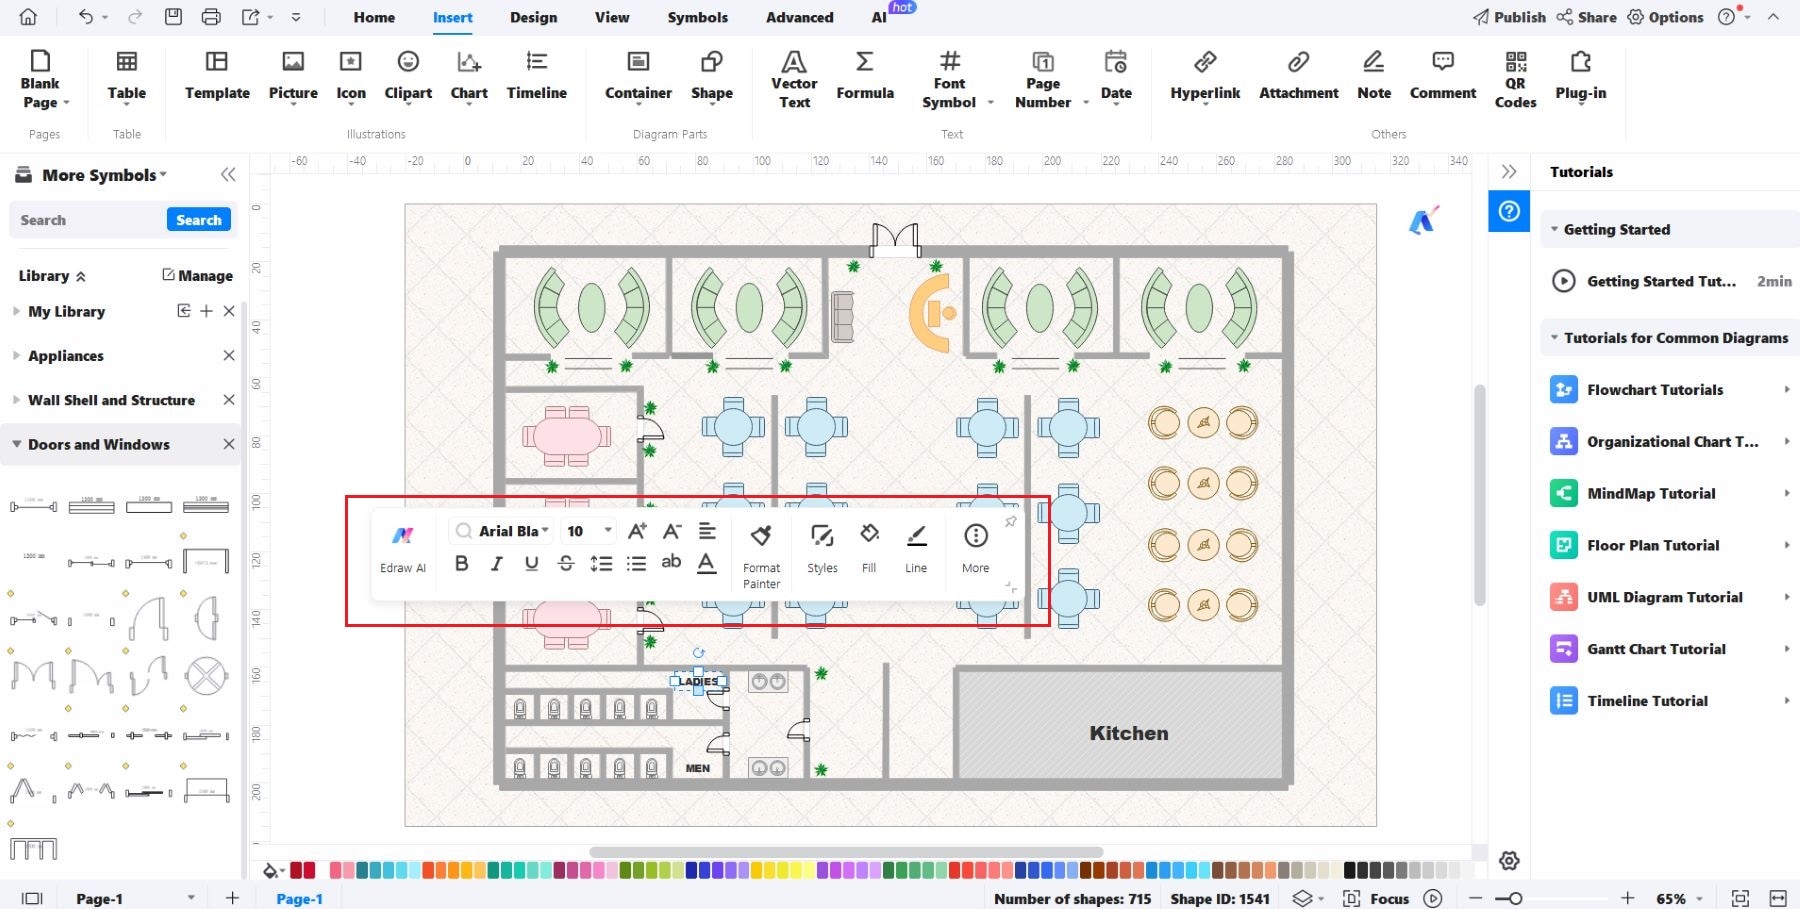
Task: Toggle Strikethrough formatting
Action: 566,563
